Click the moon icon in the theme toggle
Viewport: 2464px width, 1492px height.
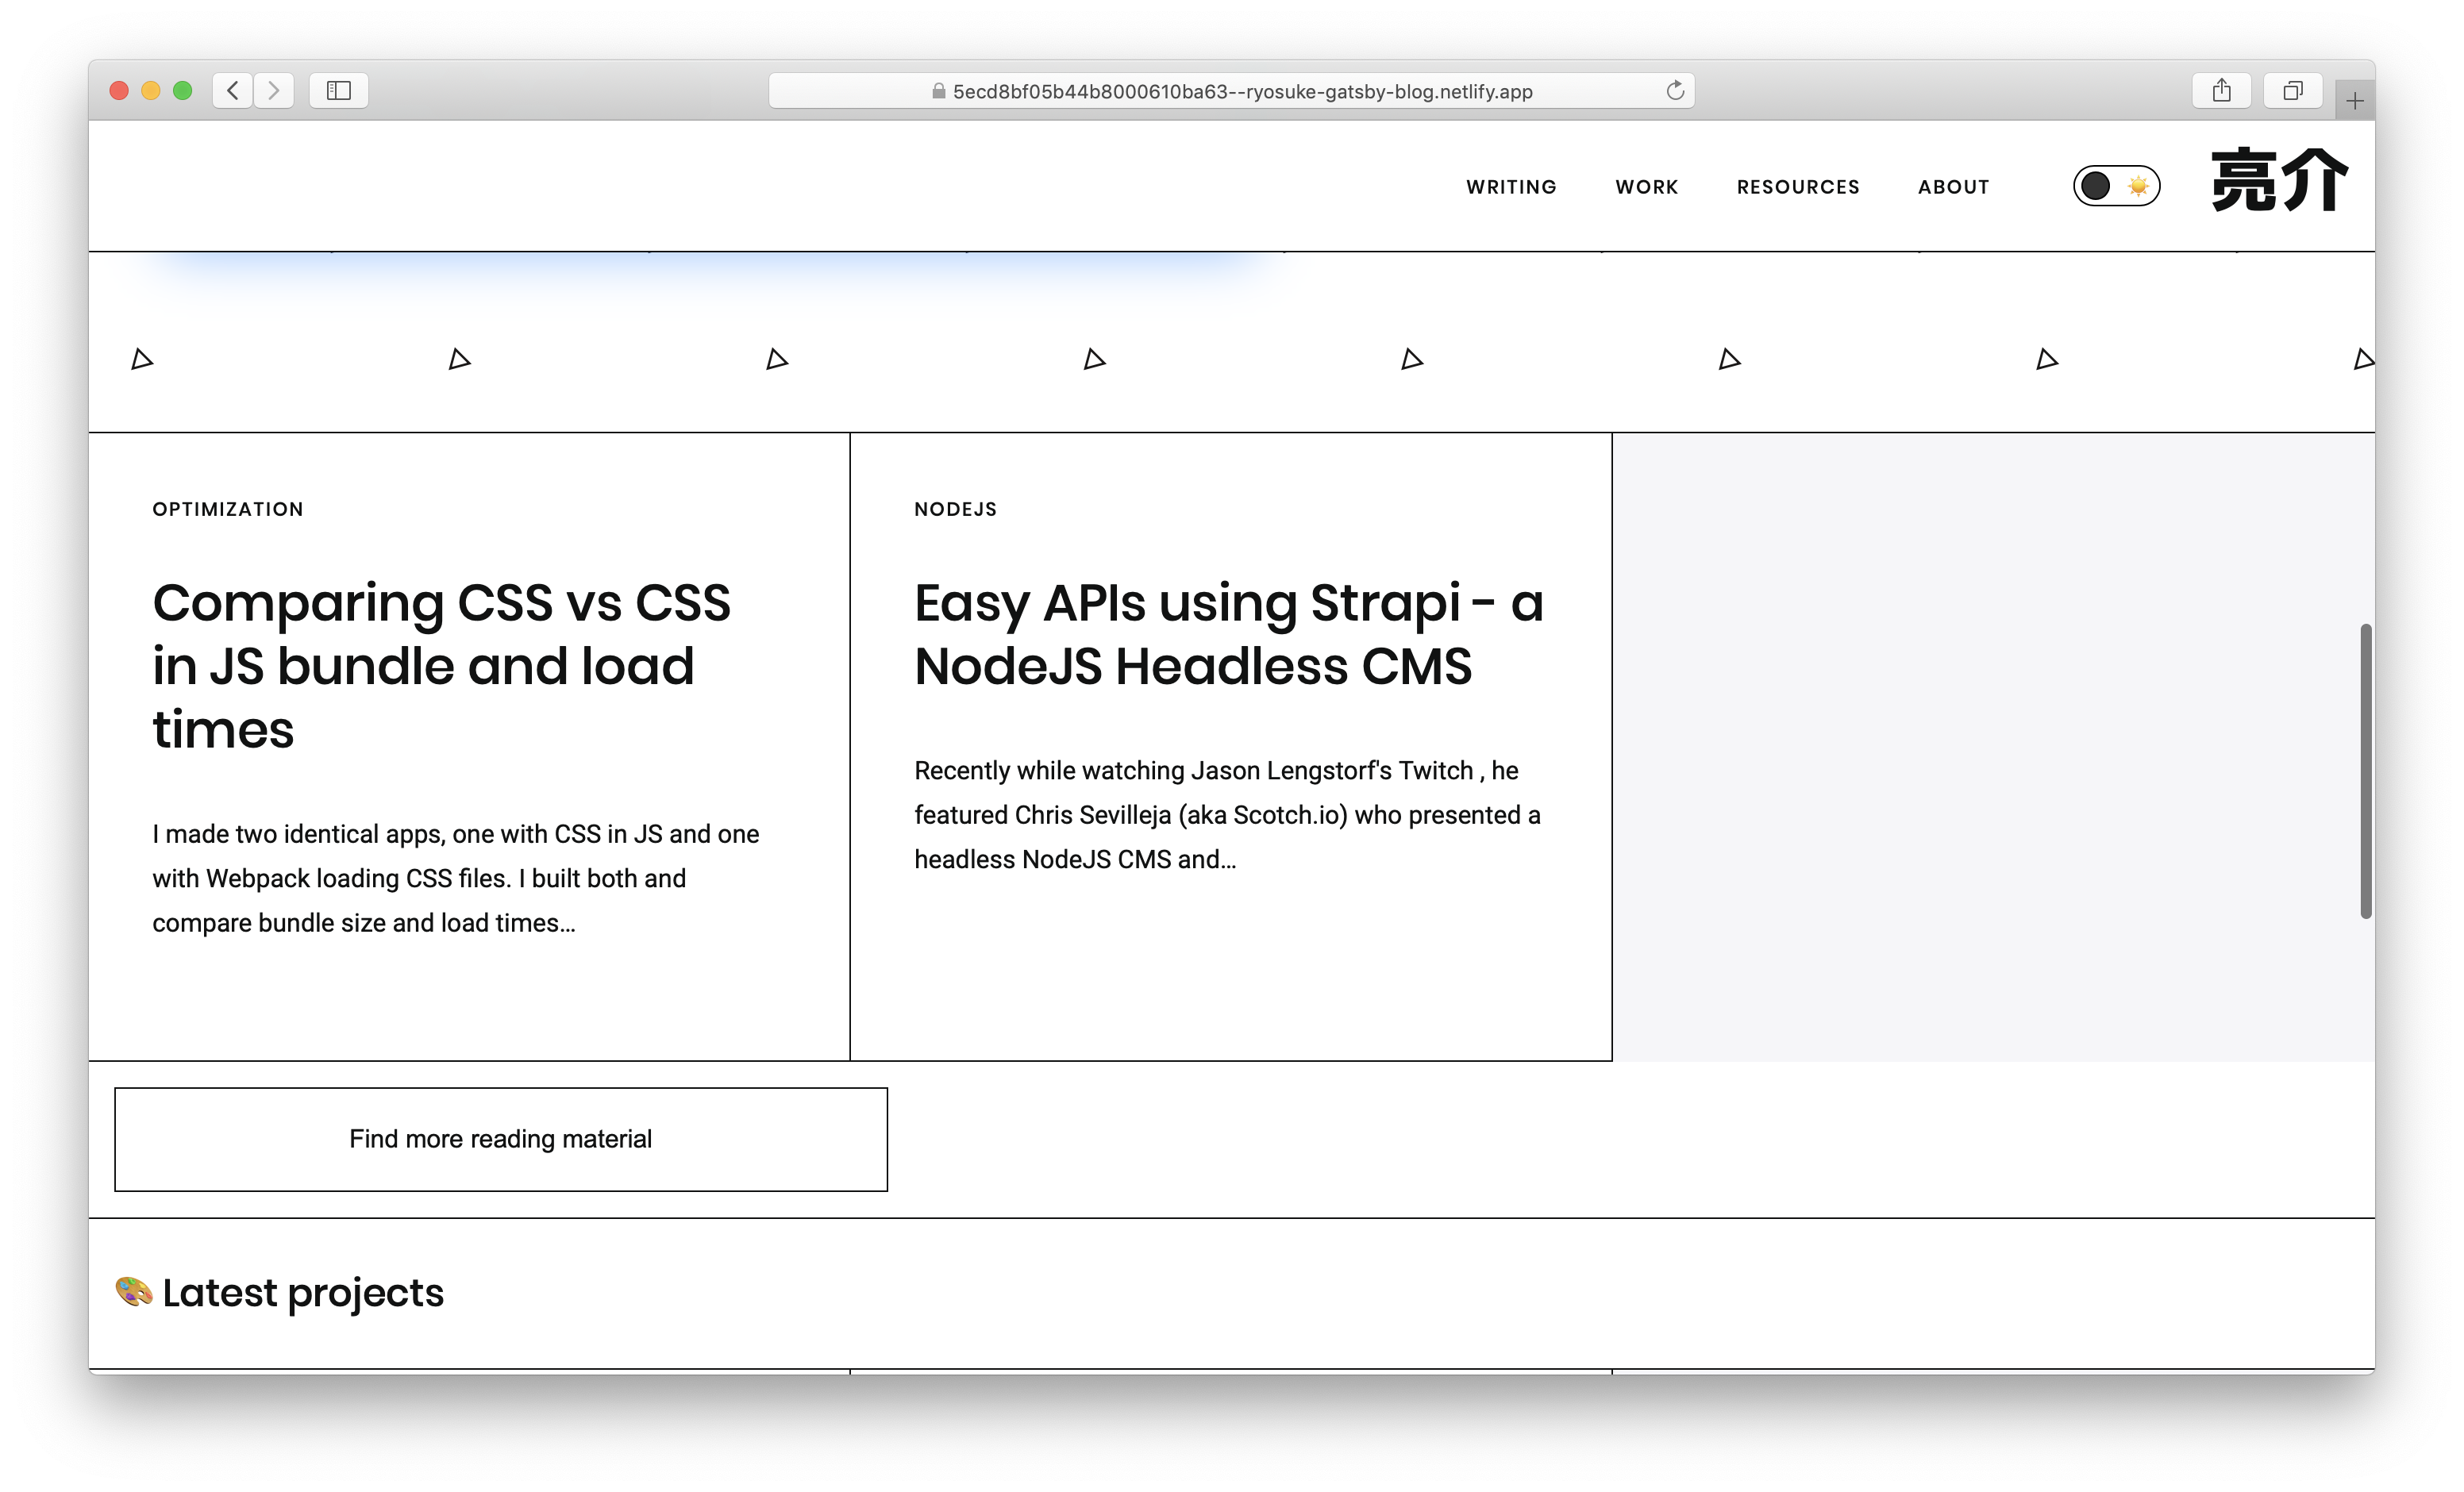pos(2096,186)
